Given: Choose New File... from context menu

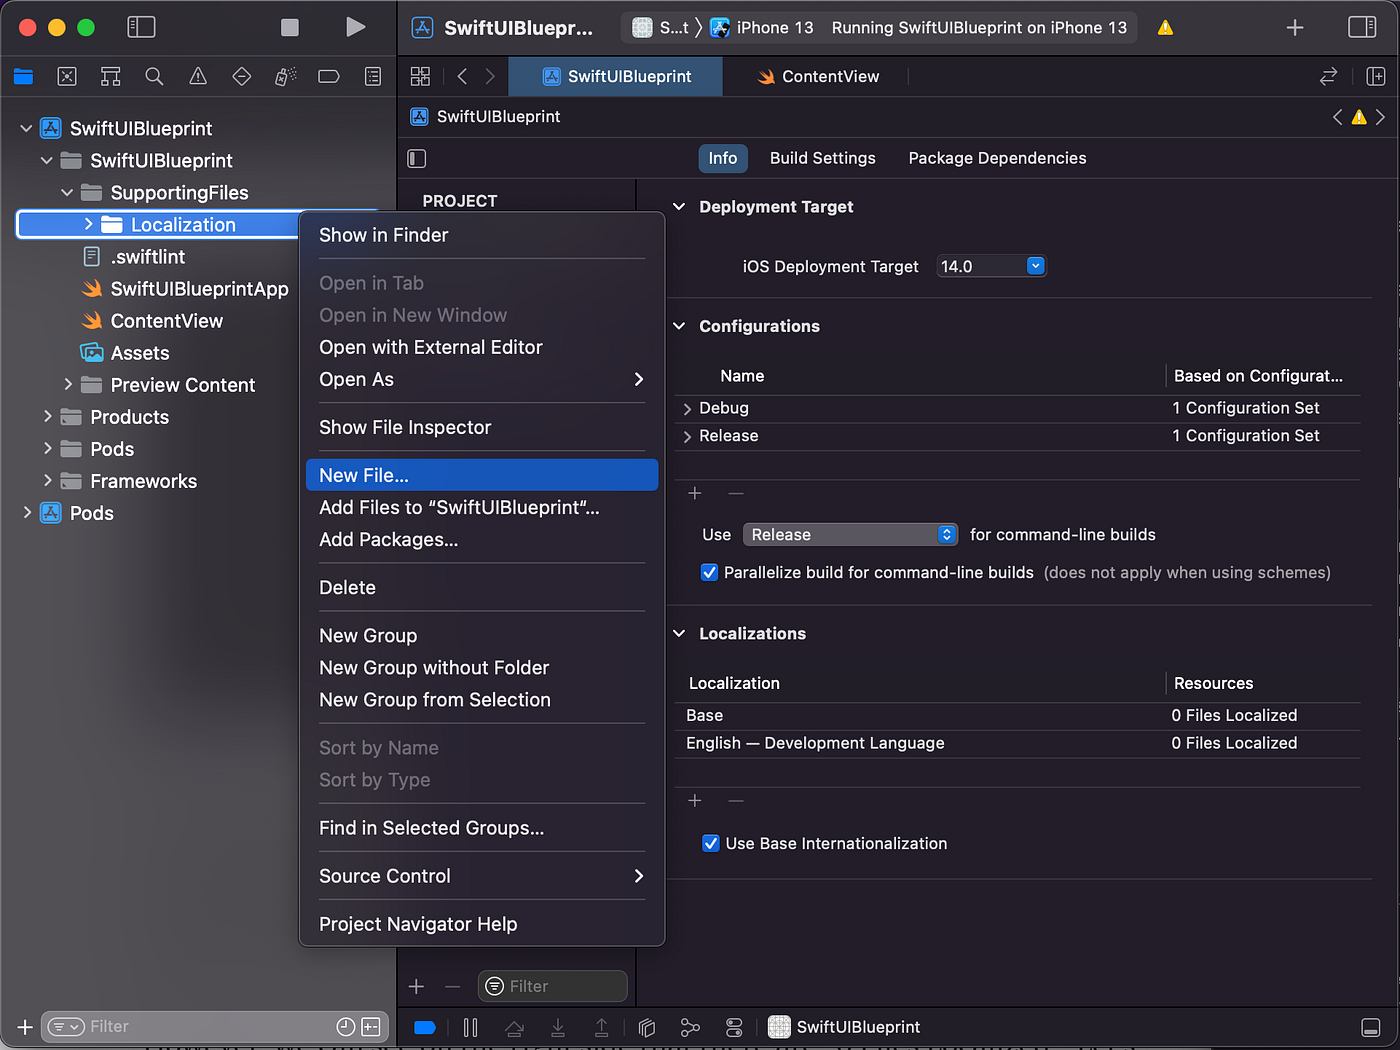Looking at the screenshot, I should (x=482, y=475).
